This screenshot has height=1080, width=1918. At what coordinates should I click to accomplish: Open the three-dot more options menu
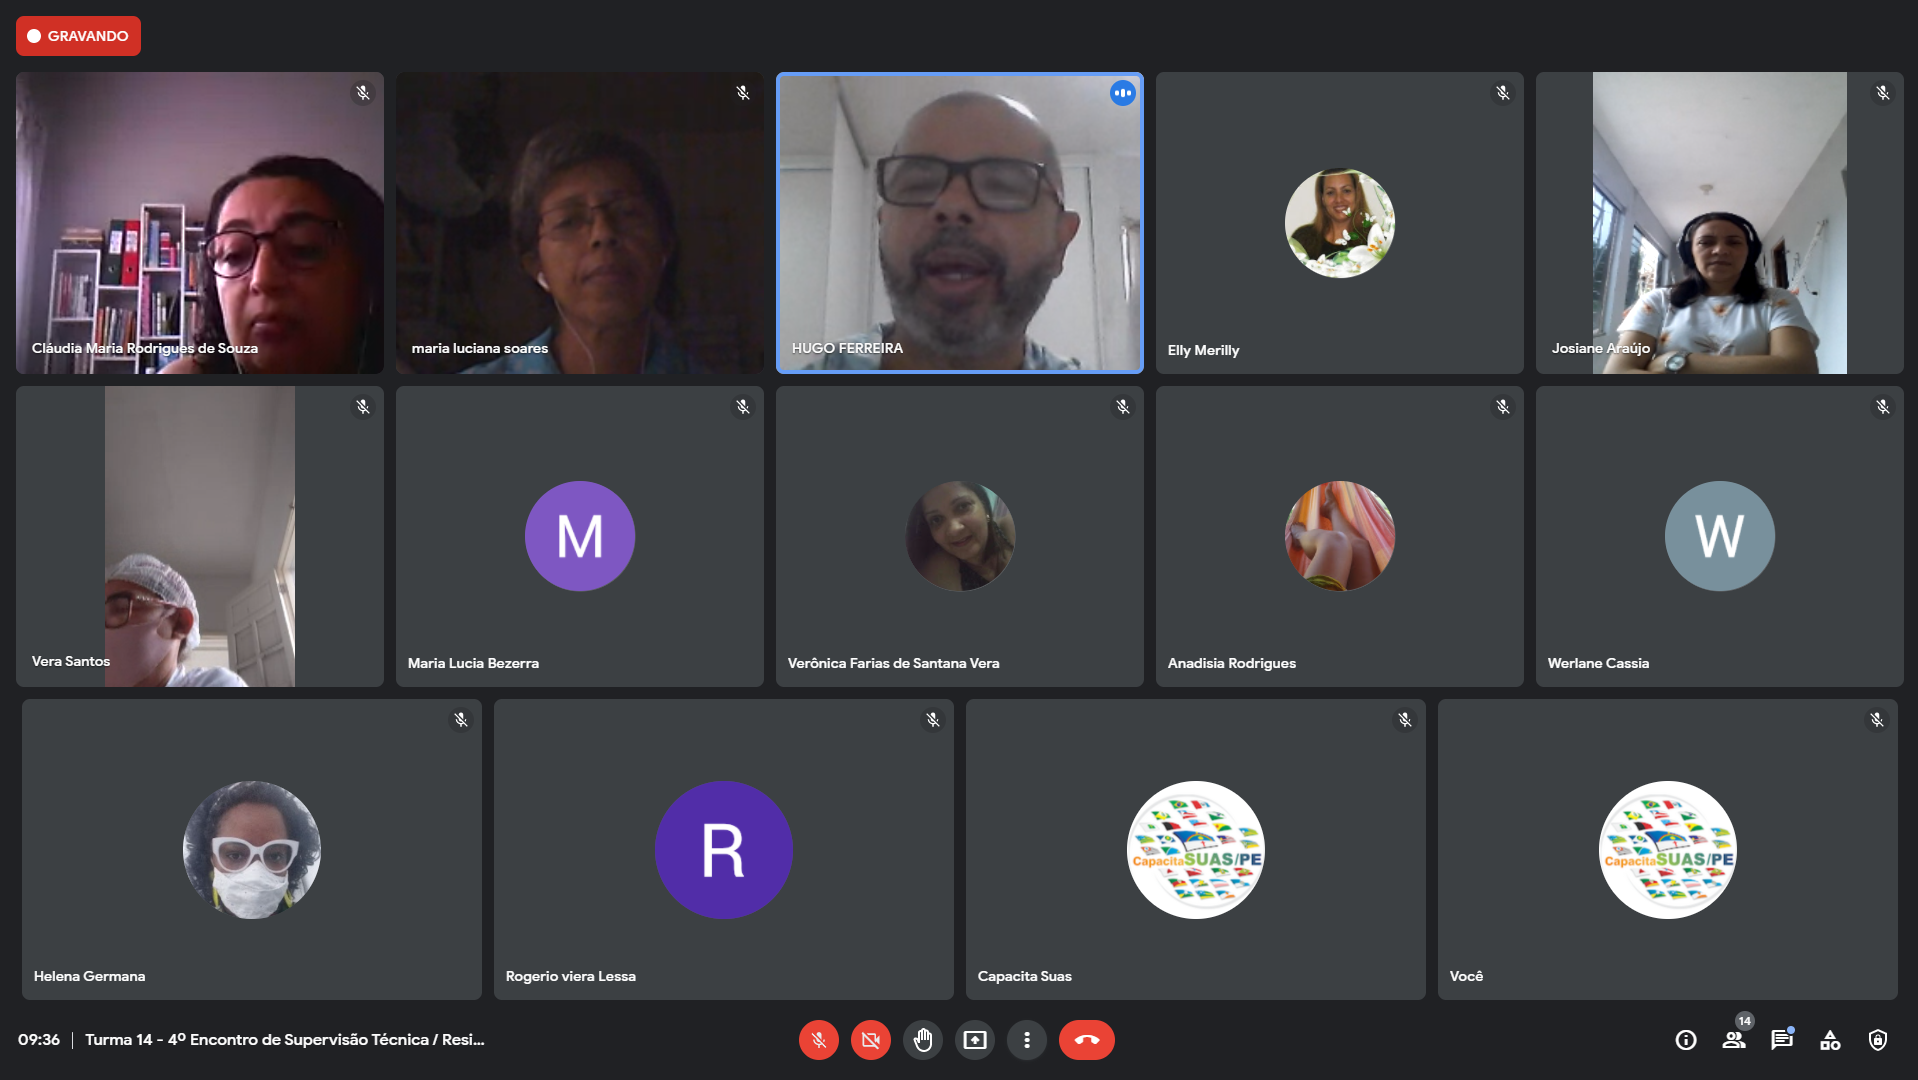tap(1026, 1040)
